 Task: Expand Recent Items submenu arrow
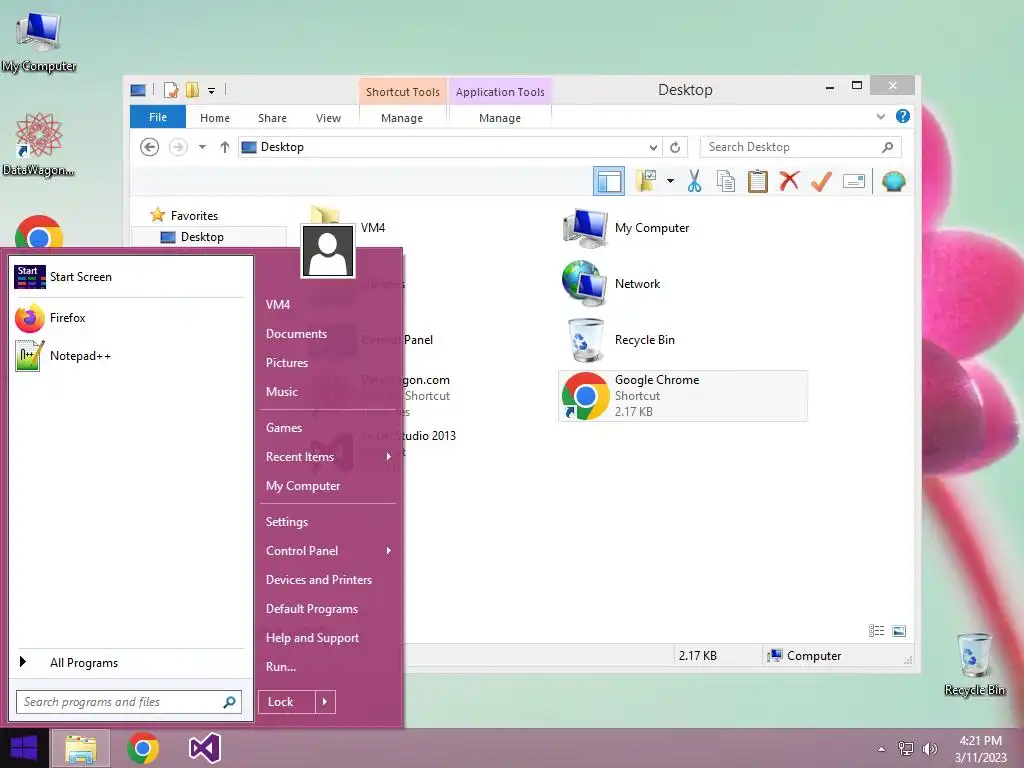tap(389, 456)
